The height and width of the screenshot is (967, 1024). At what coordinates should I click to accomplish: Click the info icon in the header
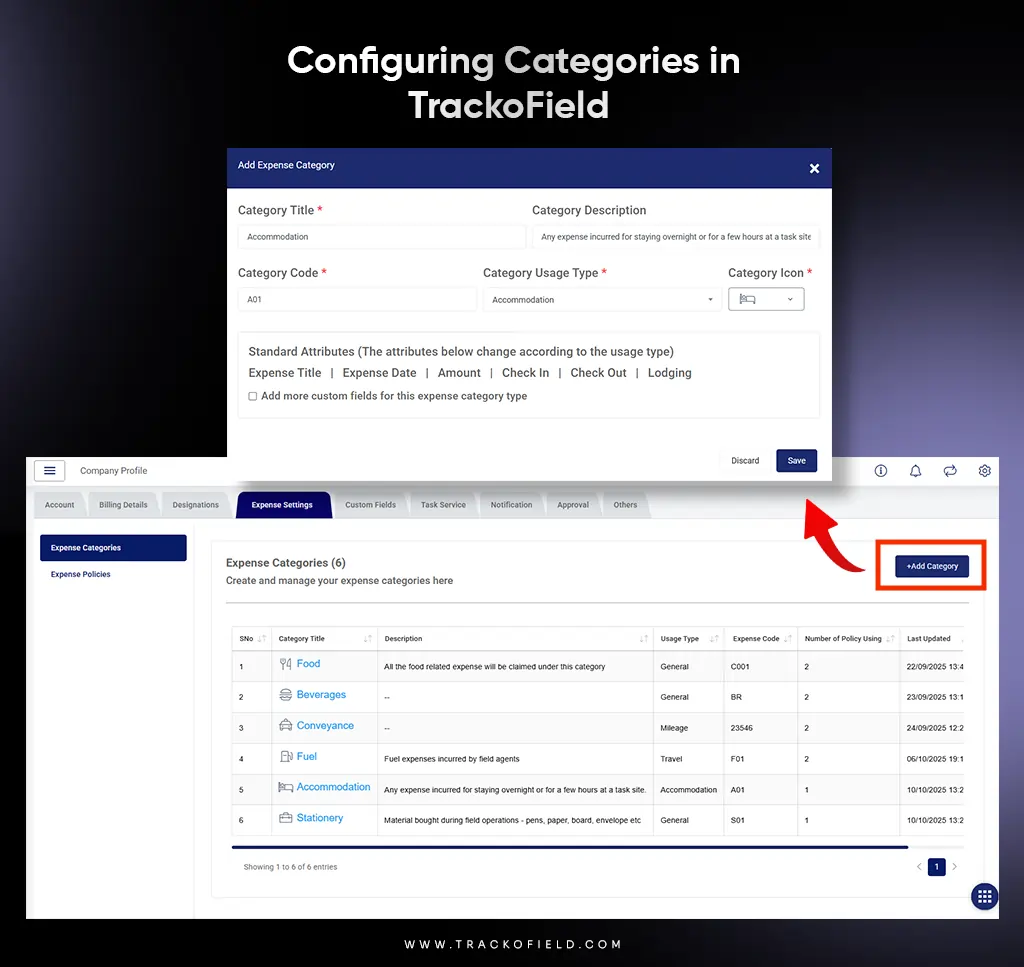pyautogui.click(x=880, y=470)
